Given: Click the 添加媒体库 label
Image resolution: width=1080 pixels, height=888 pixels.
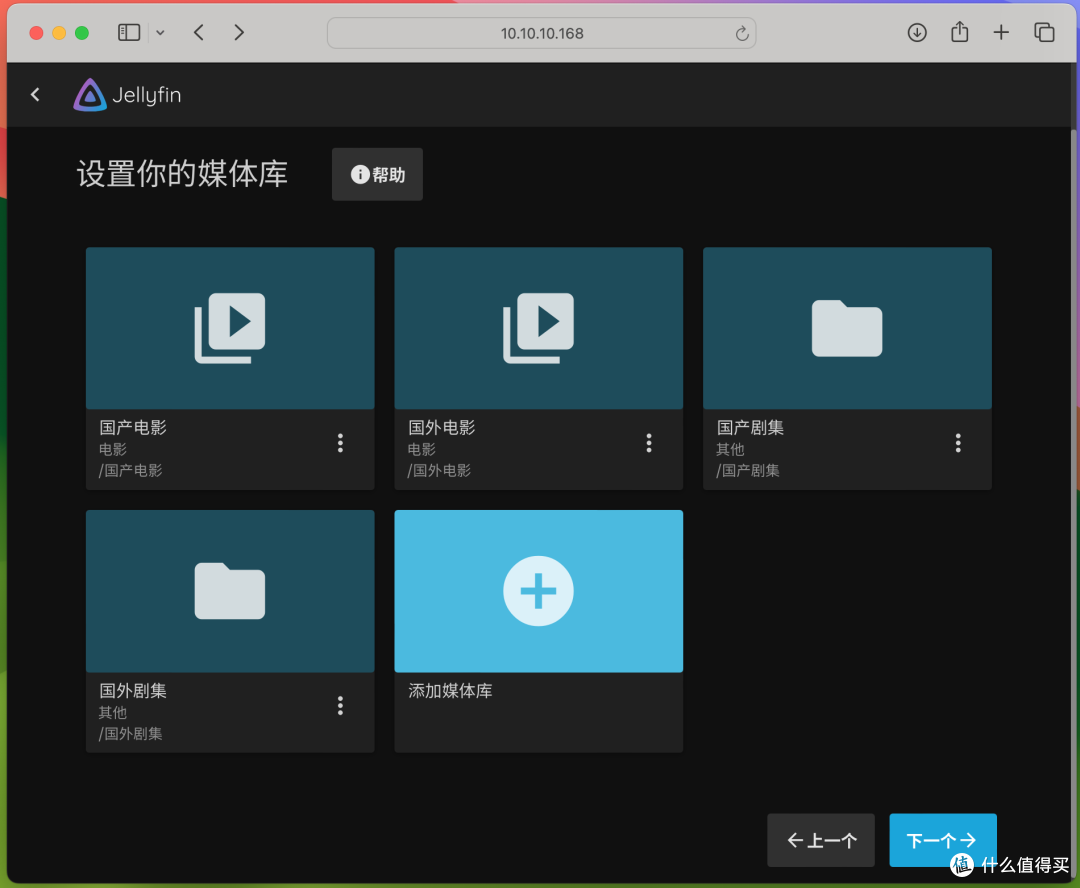Looking at the screenshot, I should point(450,691).
